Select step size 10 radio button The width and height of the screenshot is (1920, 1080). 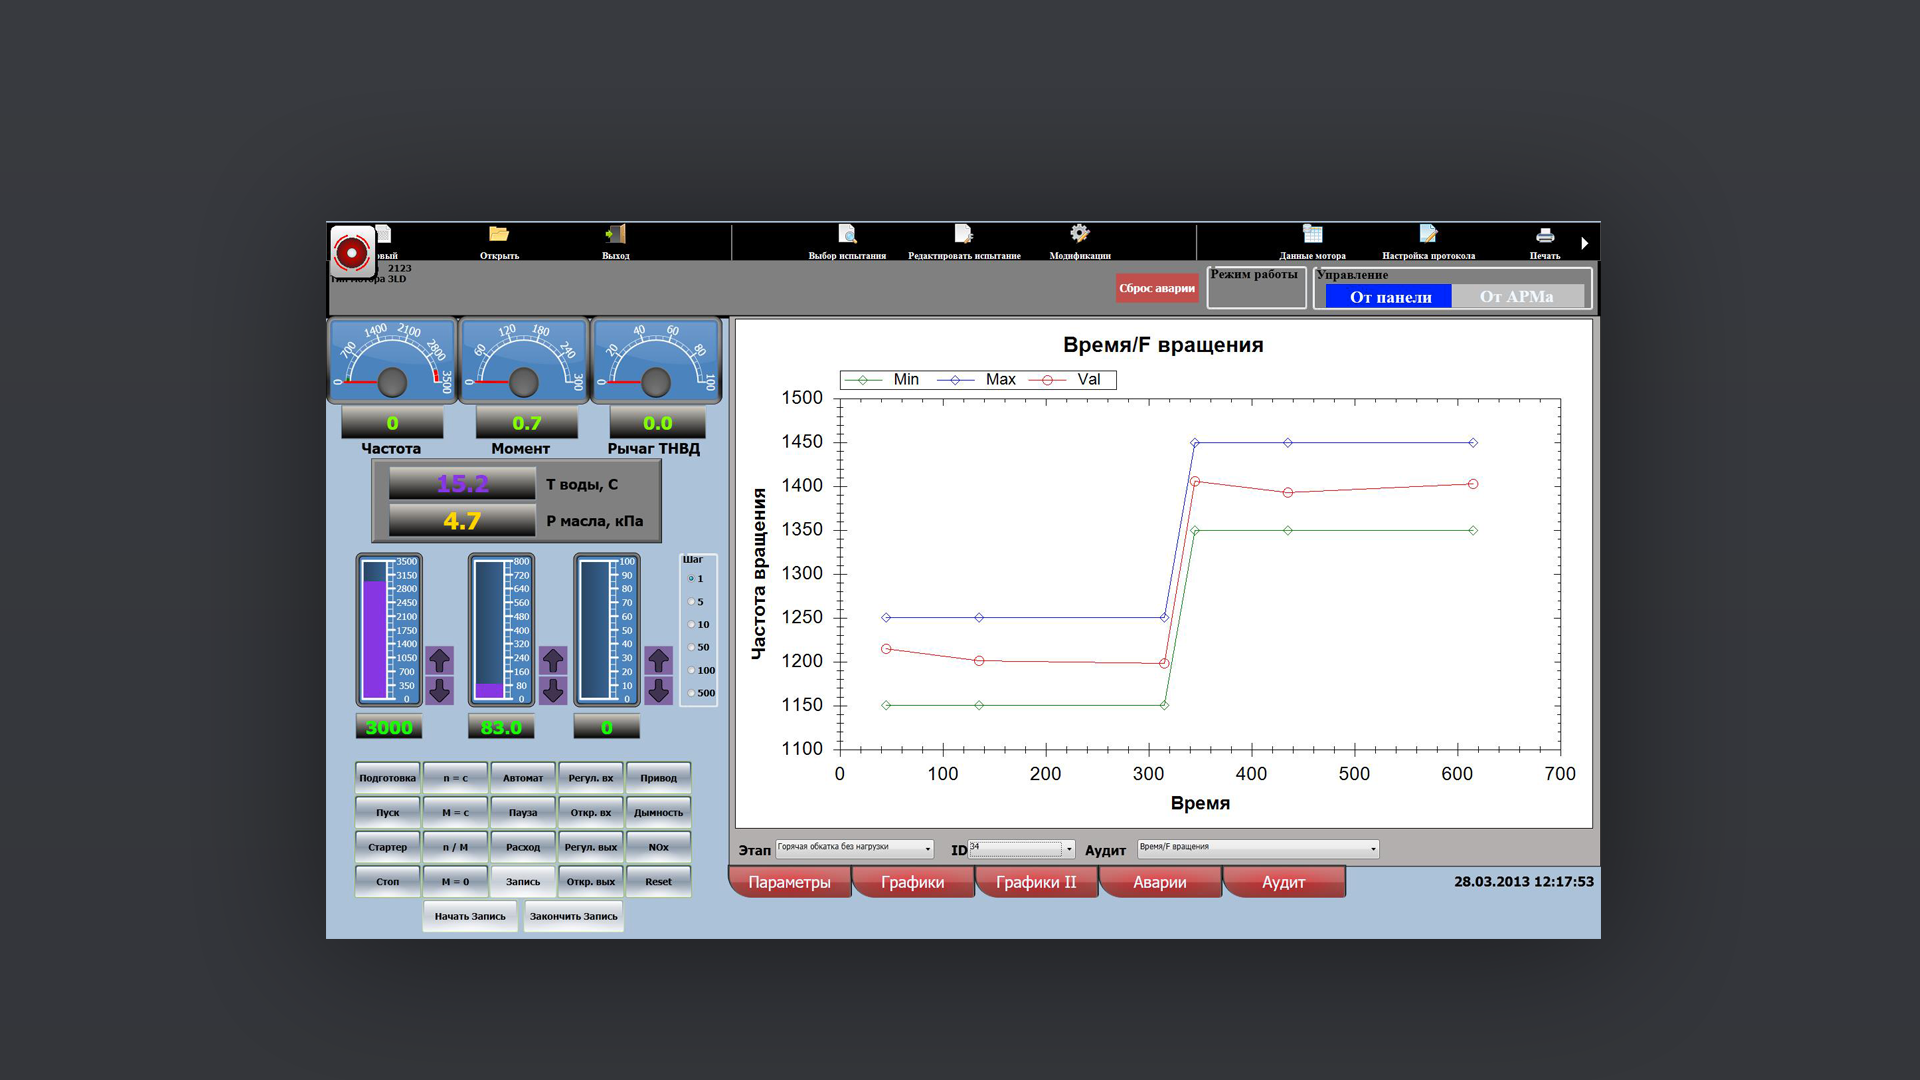click(x=691, y=624)
